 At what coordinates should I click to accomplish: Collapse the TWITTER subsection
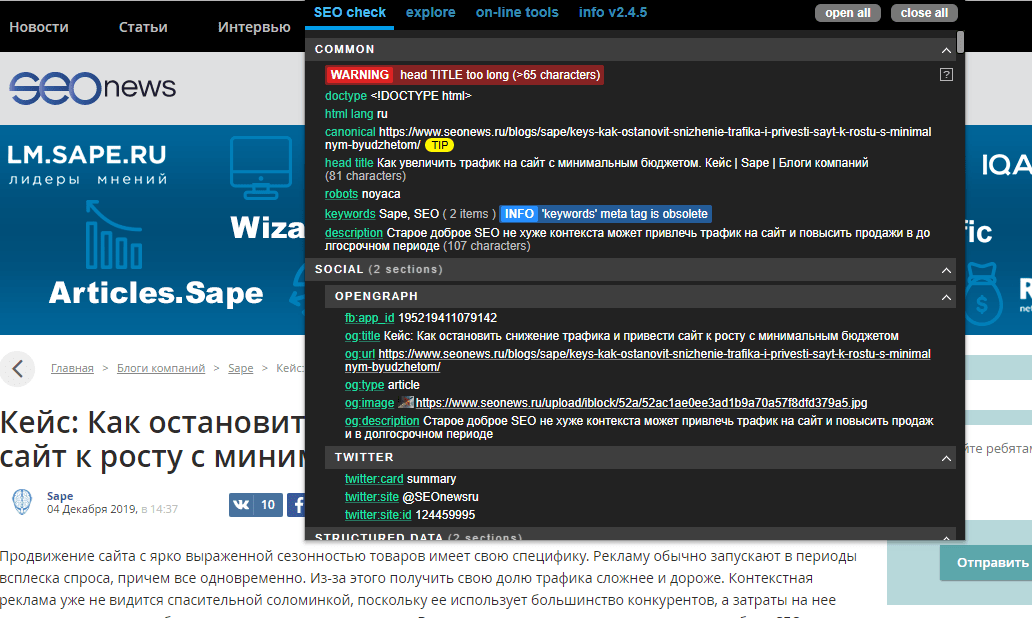(946, 457)
